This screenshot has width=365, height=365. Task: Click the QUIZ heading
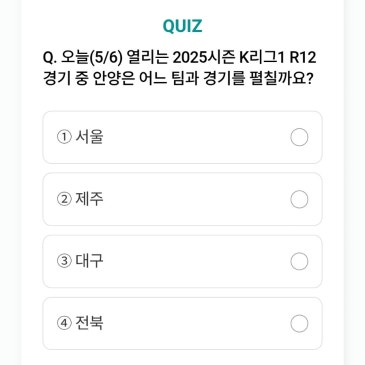point(182,26)
